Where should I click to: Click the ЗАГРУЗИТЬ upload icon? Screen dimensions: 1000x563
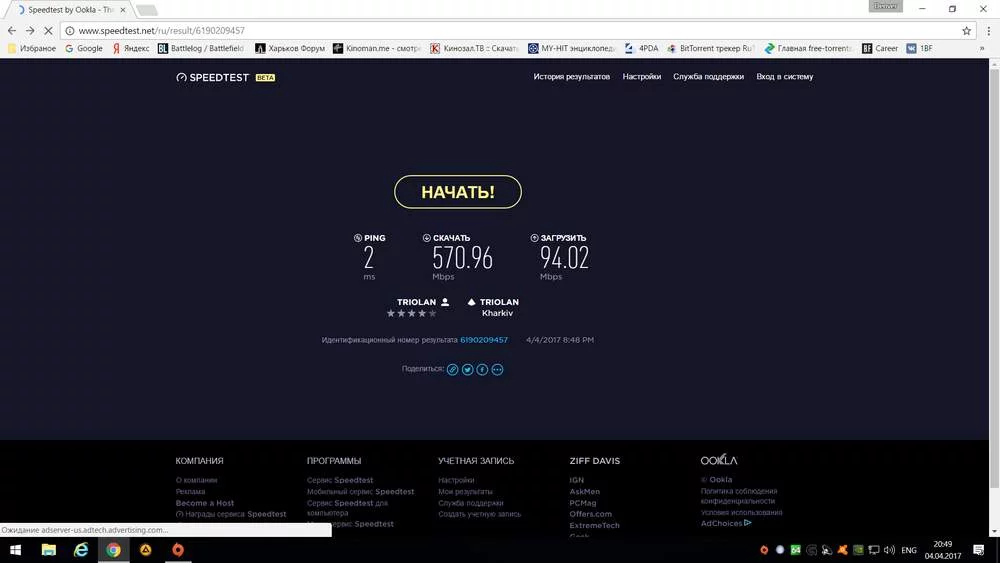point(534,238)
